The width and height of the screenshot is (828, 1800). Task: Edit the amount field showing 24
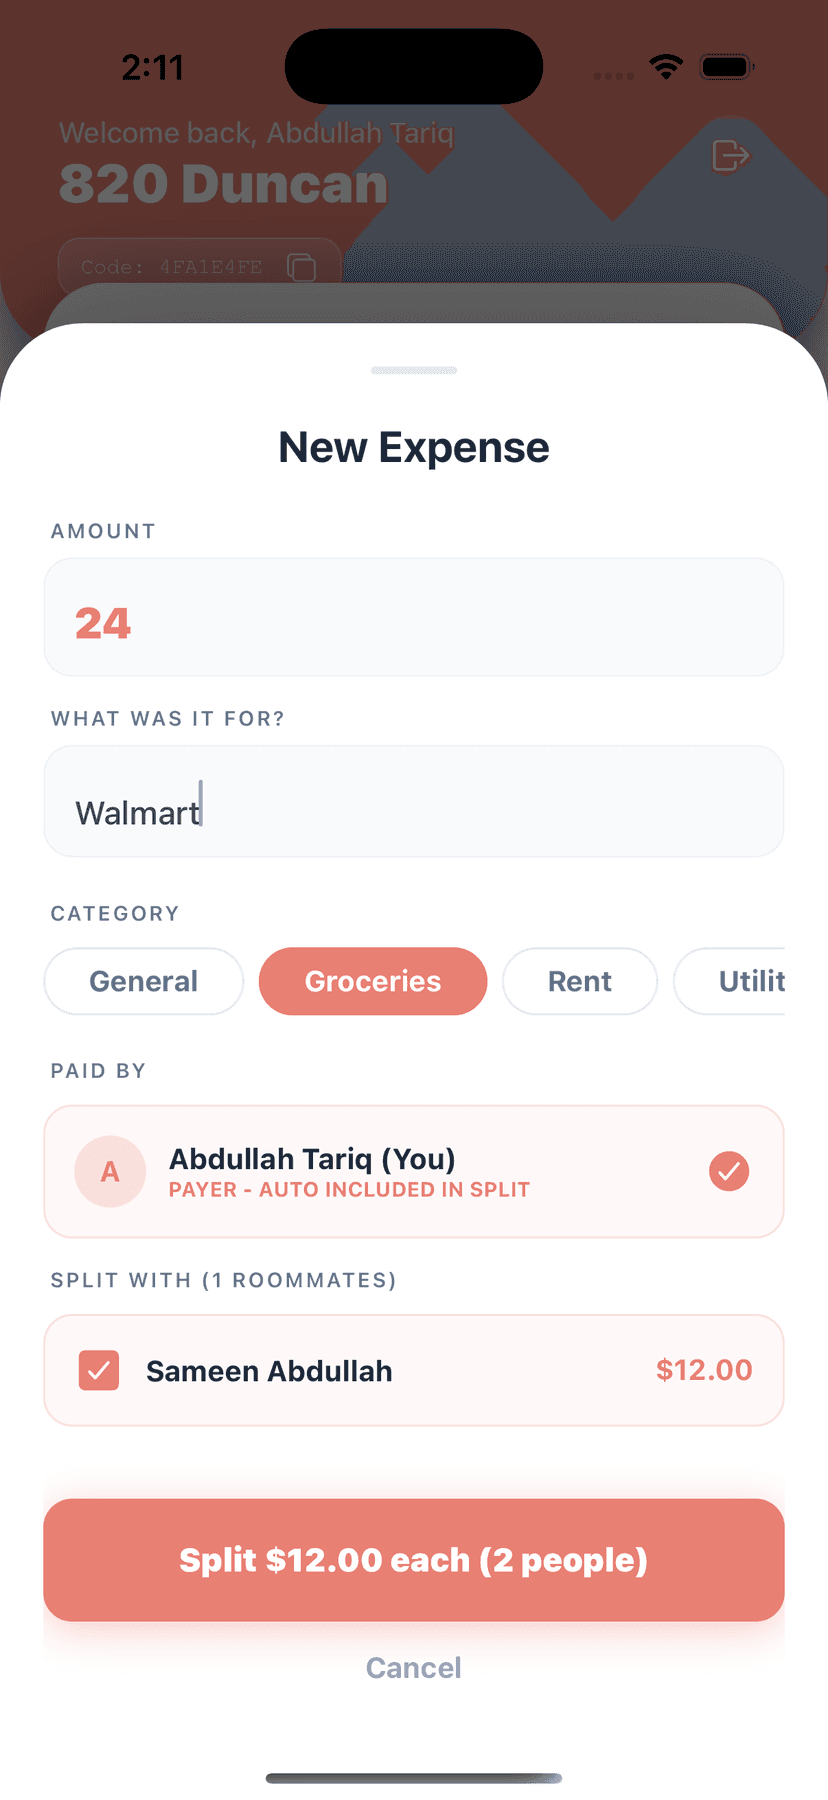(x=414, y=618)
